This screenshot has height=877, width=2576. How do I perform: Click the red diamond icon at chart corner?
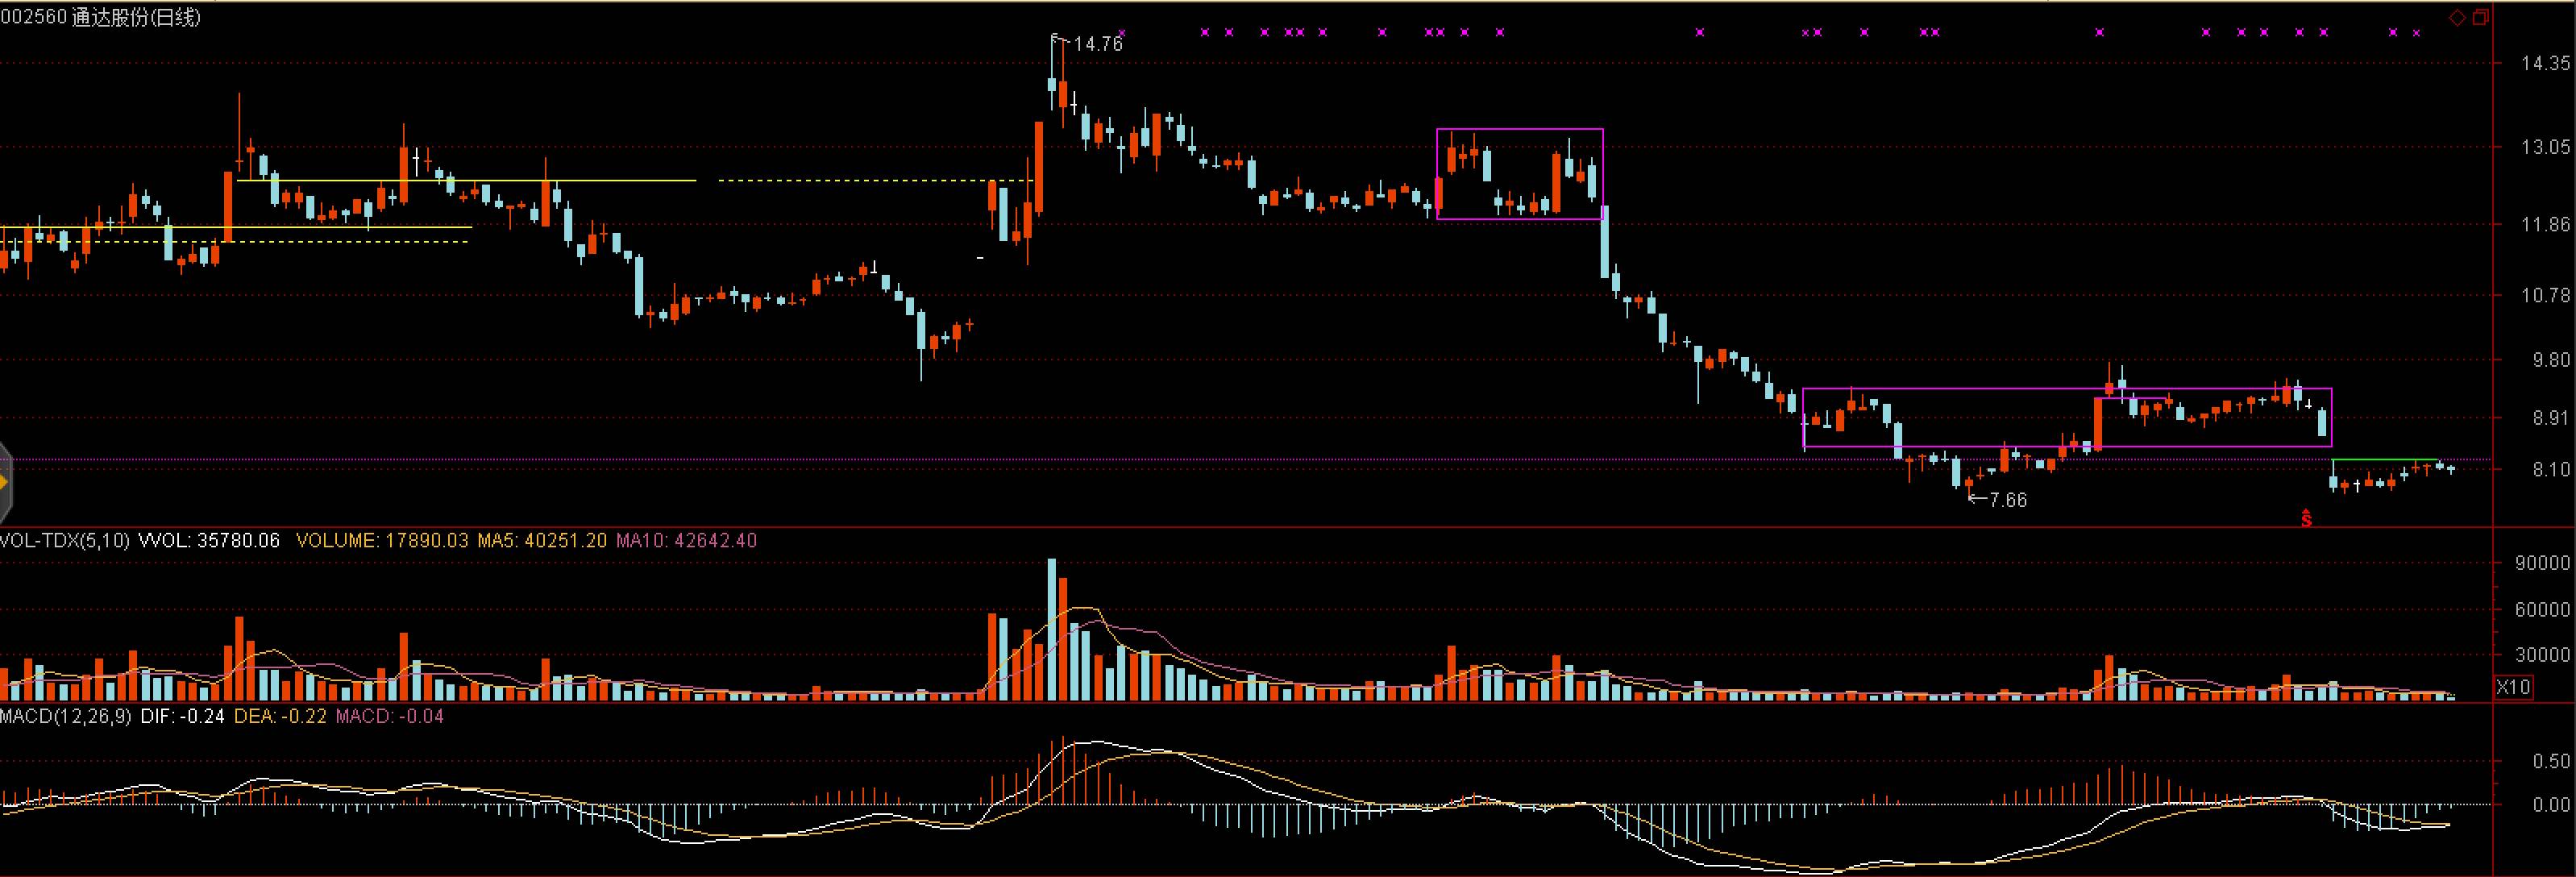point(2457,17)
